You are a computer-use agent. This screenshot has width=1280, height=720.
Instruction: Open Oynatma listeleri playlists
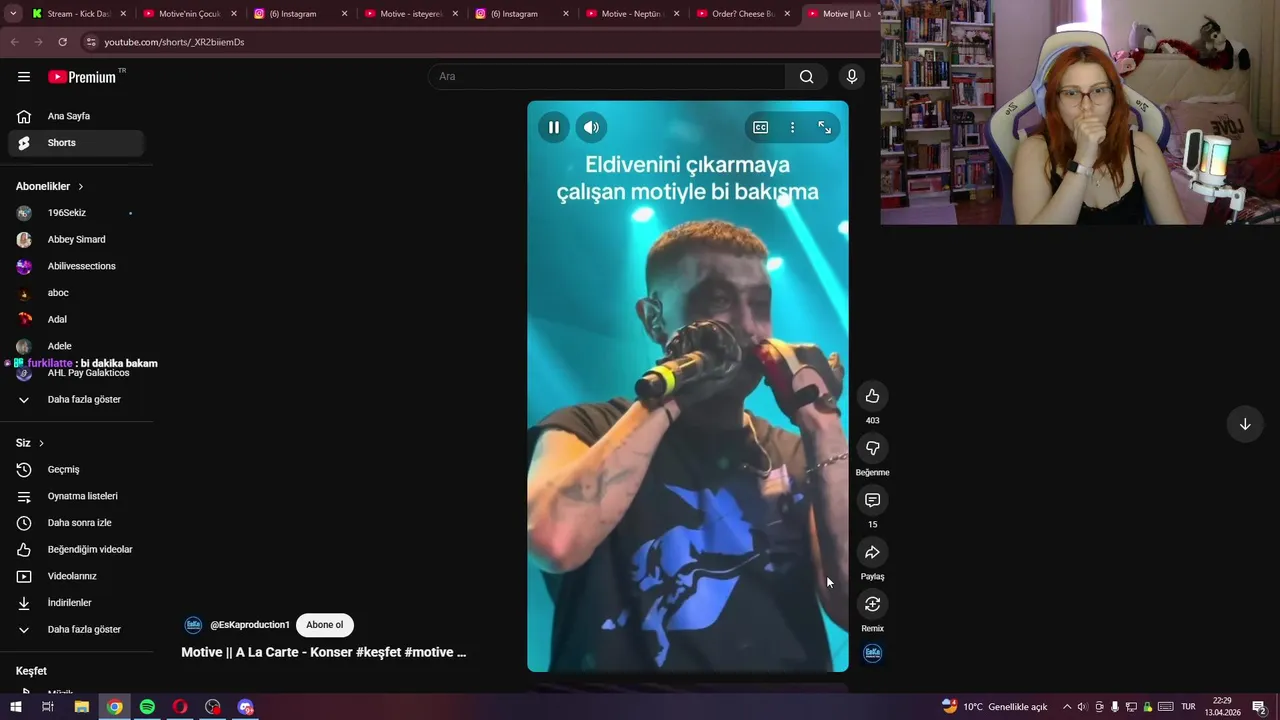76,496
